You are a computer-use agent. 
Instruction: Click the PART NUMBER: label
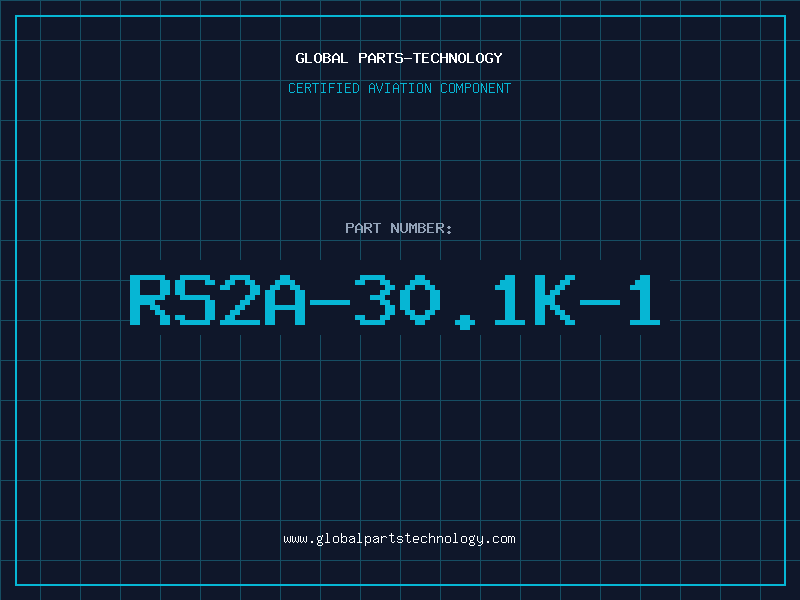point(398,228)
